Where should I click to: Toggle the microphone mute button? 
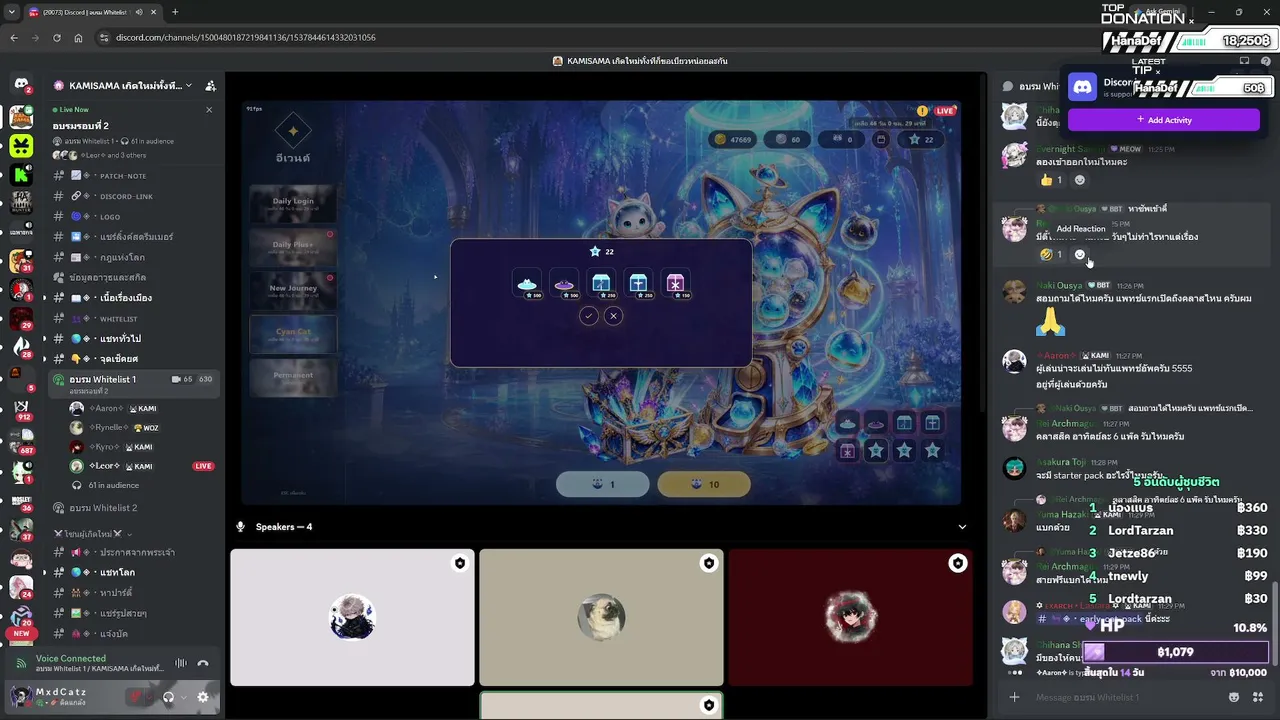click(x=137, y=697)
